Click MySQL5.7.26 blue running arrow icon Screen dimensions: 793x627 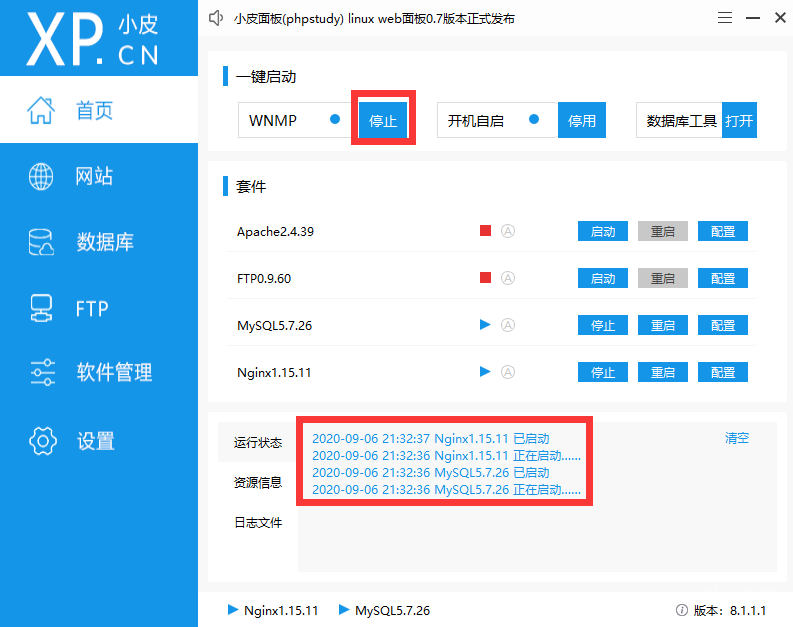(x=485, y=325)
